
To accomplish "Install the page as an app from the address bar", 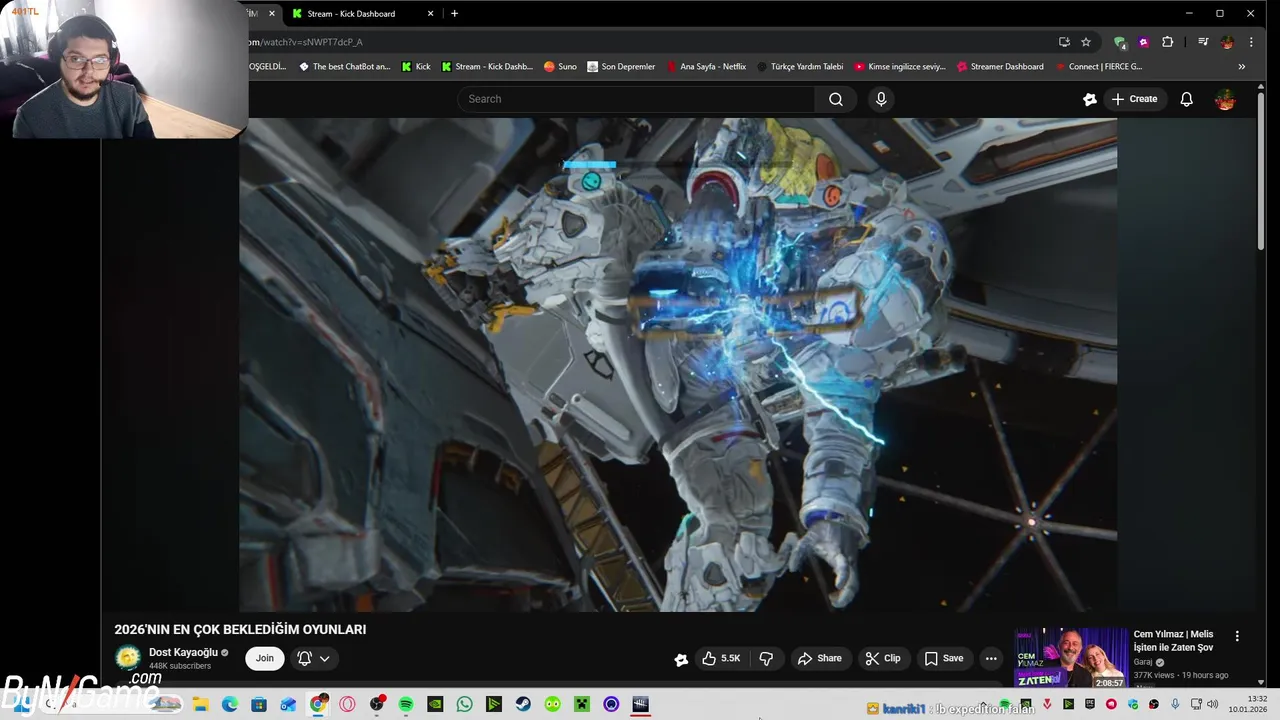I will [1064, 42].
